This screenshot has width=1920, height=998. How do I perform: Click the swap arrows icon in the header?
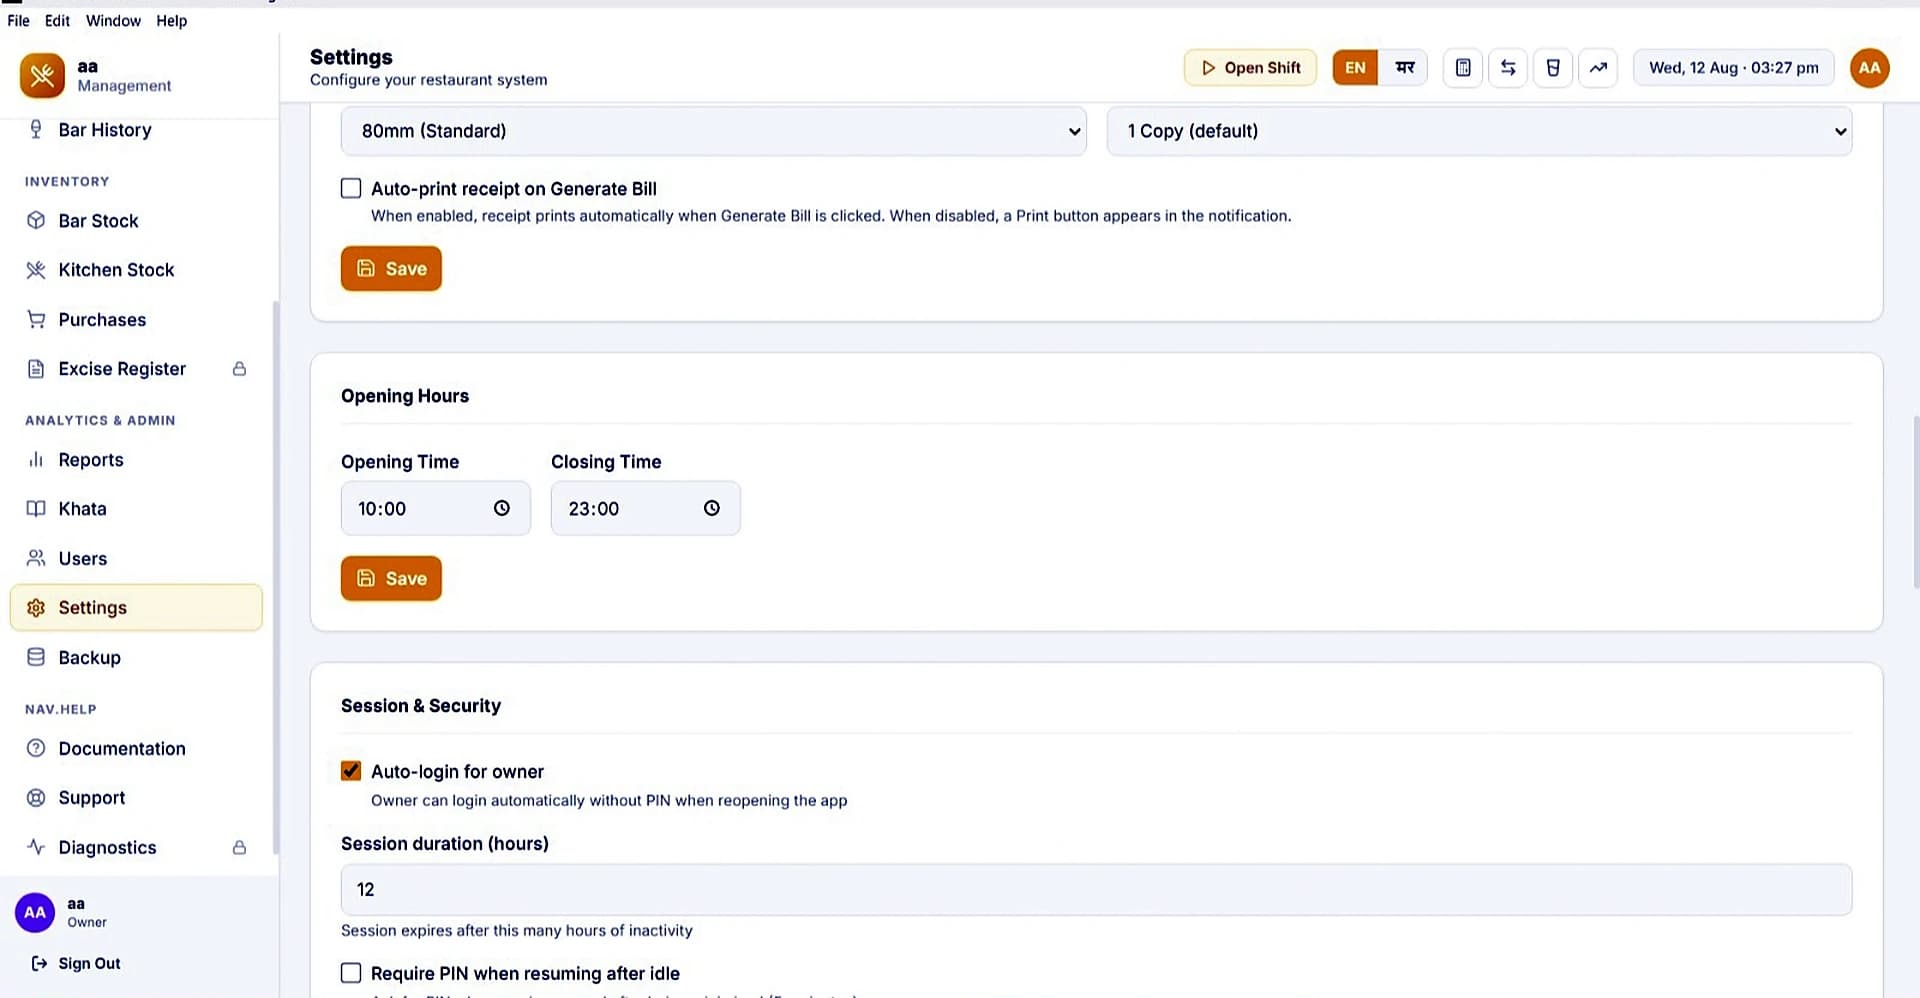[x=1508, y=68]
